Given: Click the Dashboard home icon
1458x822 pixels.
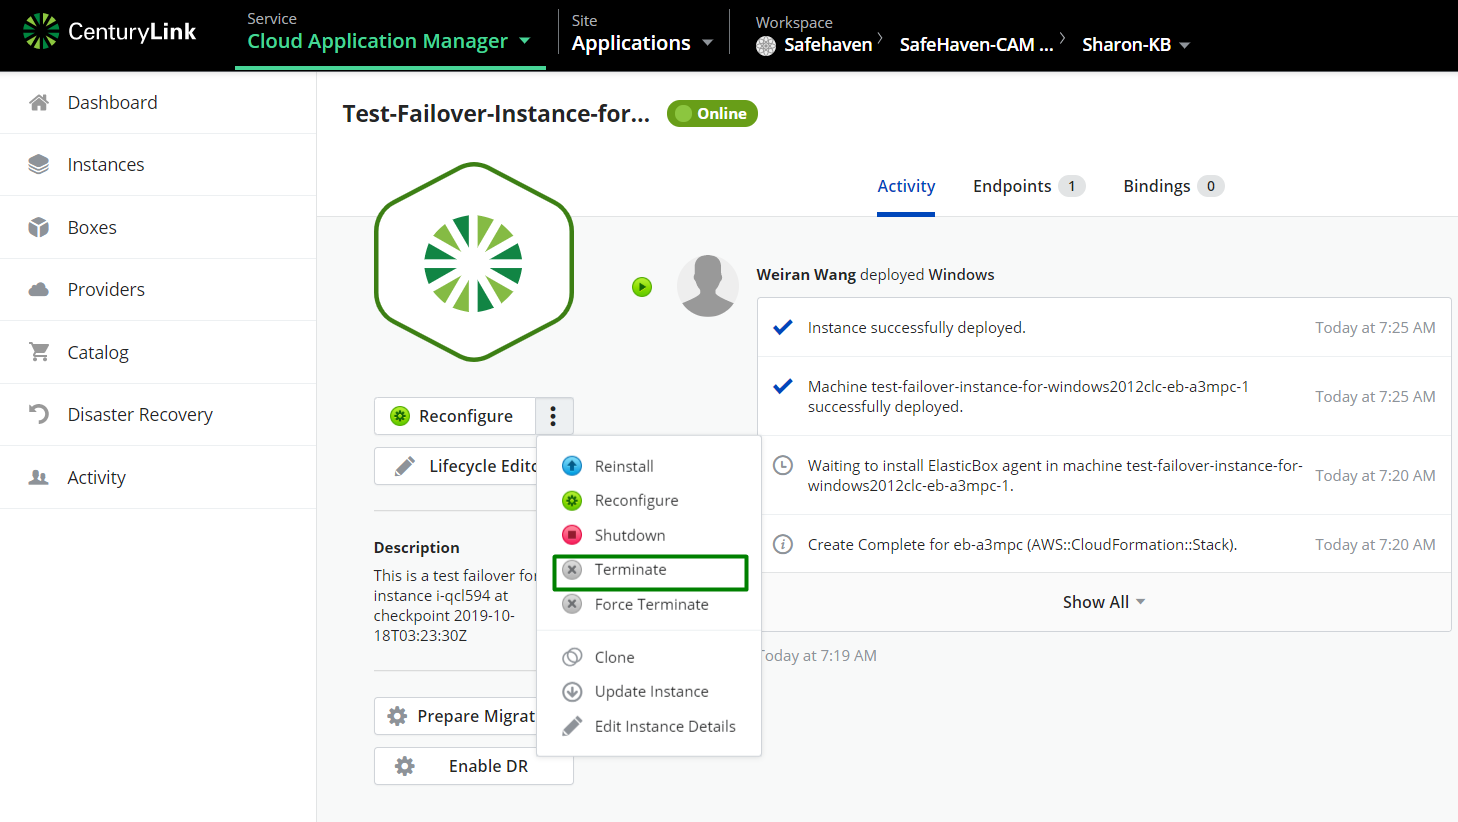Looking at the screenshot, I should pyautogui.click(x=39, y=102).
